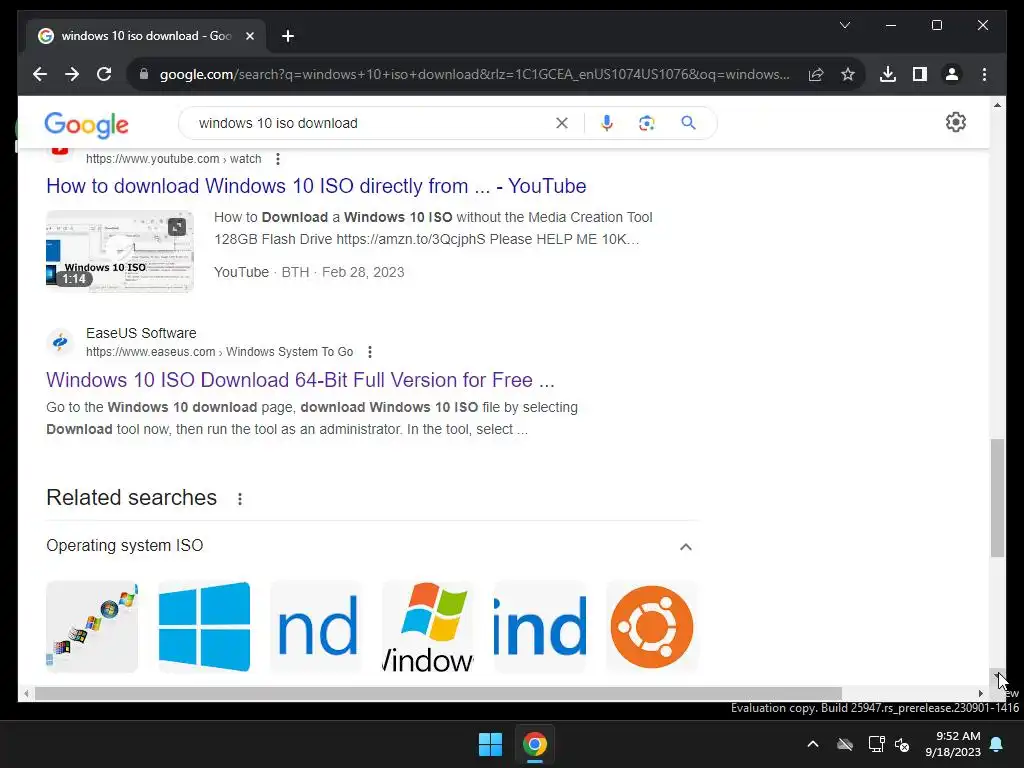Image resolution: width=1024 pixels, height=768 pixels.
Task: Open Chrome three-dot menu
Action: pos(984,74)
